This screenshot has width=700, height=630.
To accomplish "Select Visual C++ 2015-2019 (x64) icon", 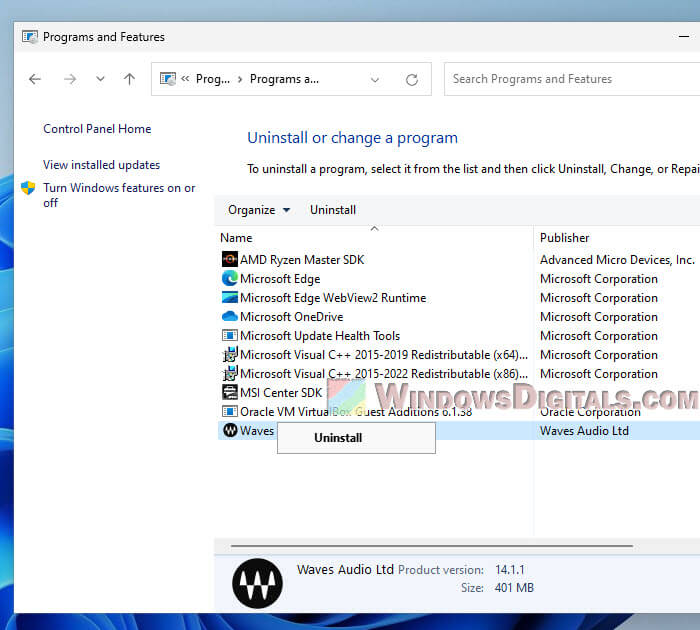I will pyautogui.click(x=229, y=355).
